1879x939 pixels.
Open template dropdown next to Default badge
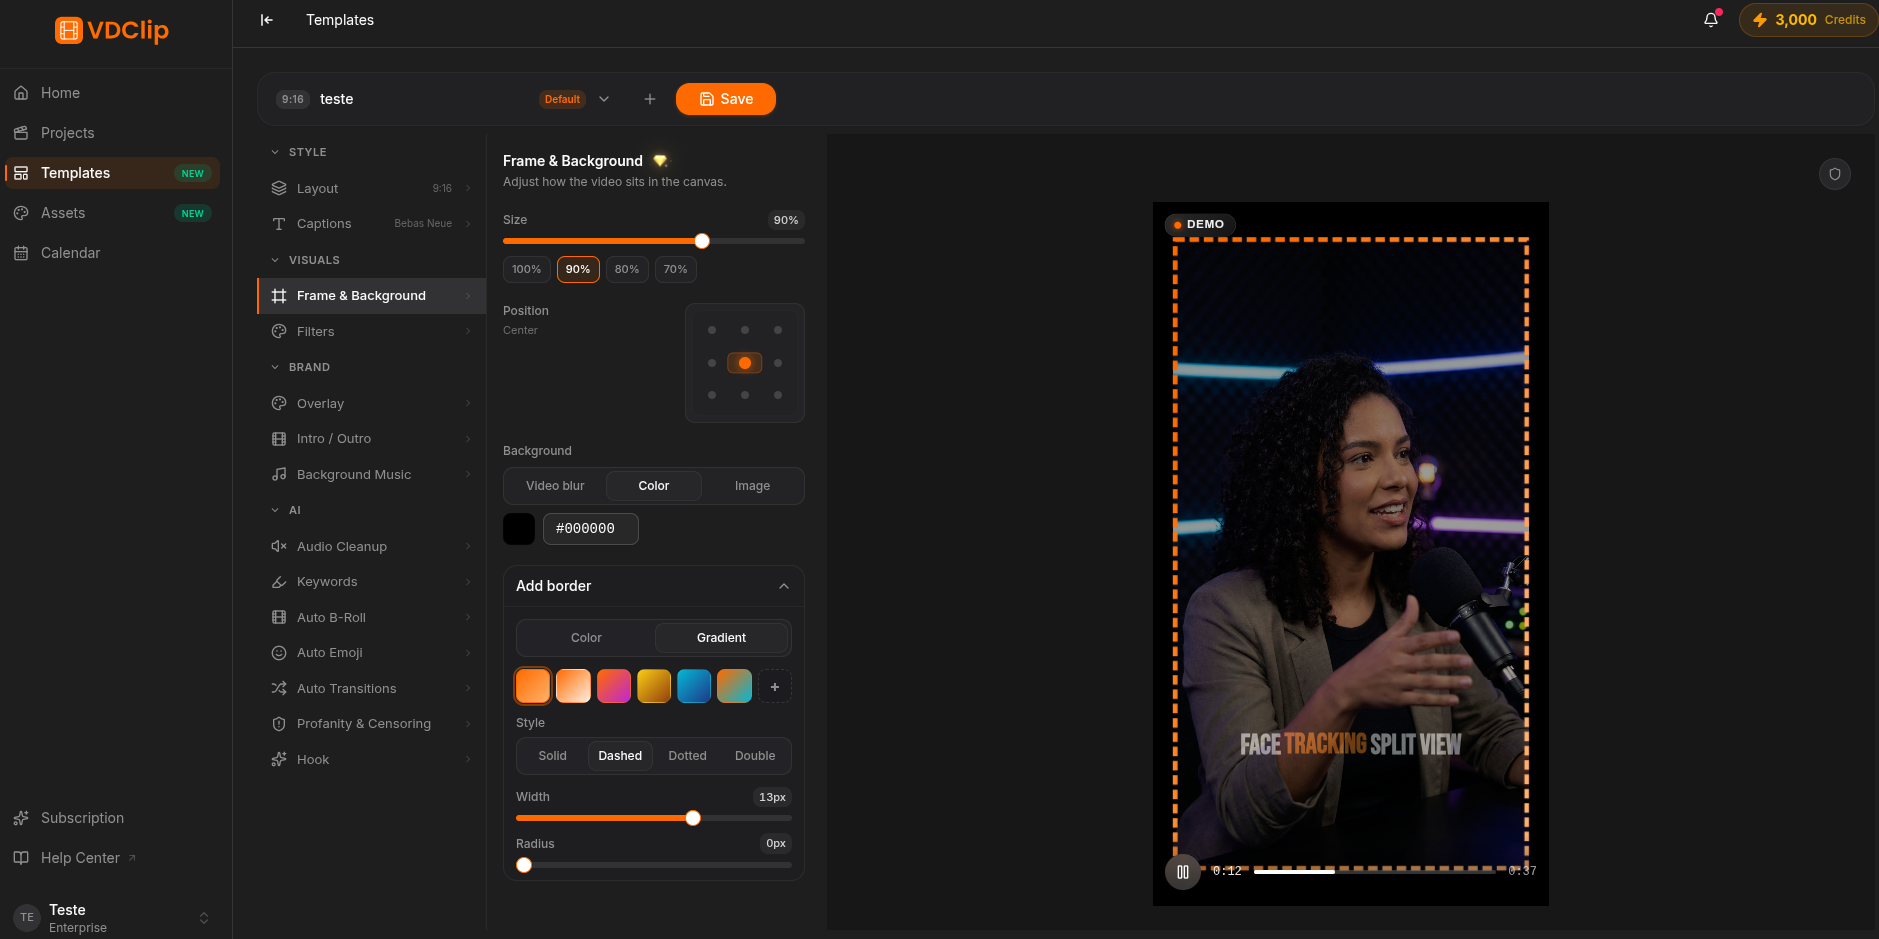click(x=604, y=99)
